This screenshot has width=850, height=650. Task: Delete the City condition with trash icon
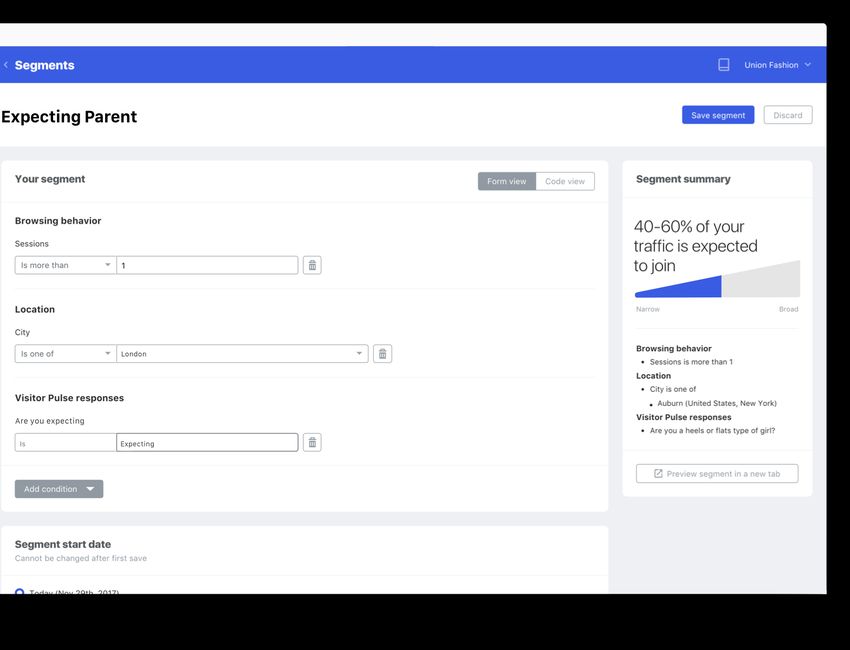pos(382,353)
